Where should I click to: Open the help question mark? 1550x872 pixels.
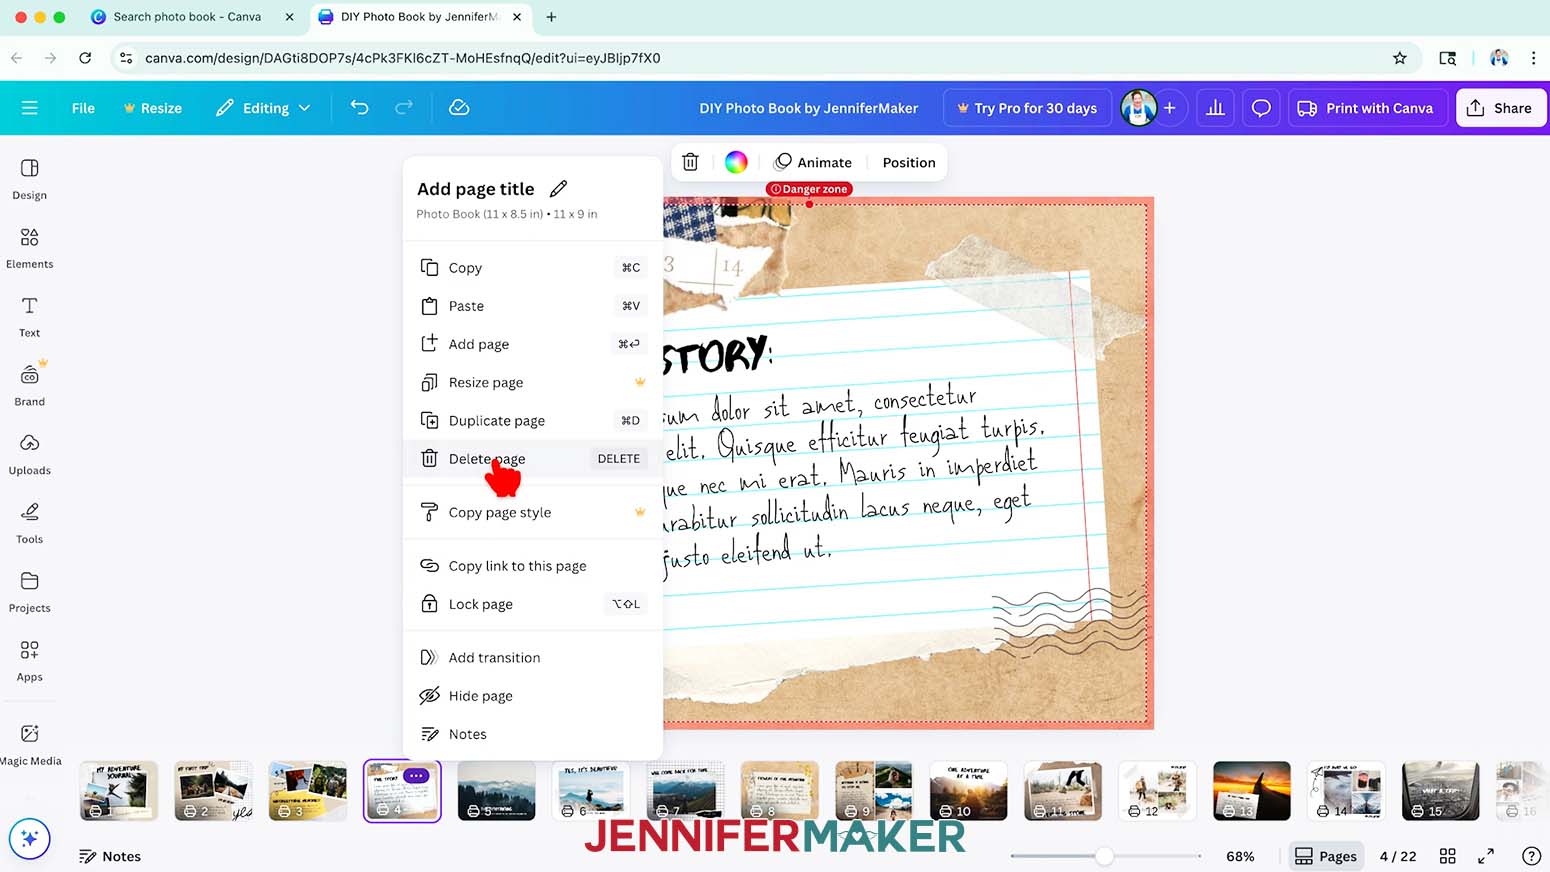click(x=1530, y=856)
